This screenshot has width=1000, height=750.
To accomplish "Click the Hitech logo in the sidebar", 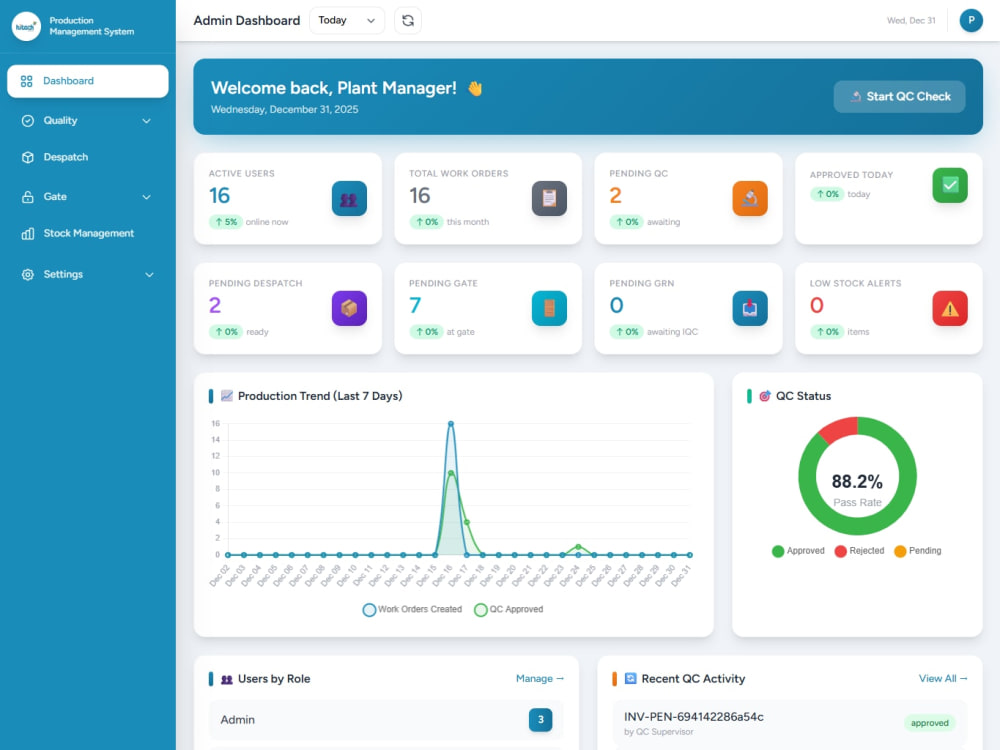I will click(26, 26).
